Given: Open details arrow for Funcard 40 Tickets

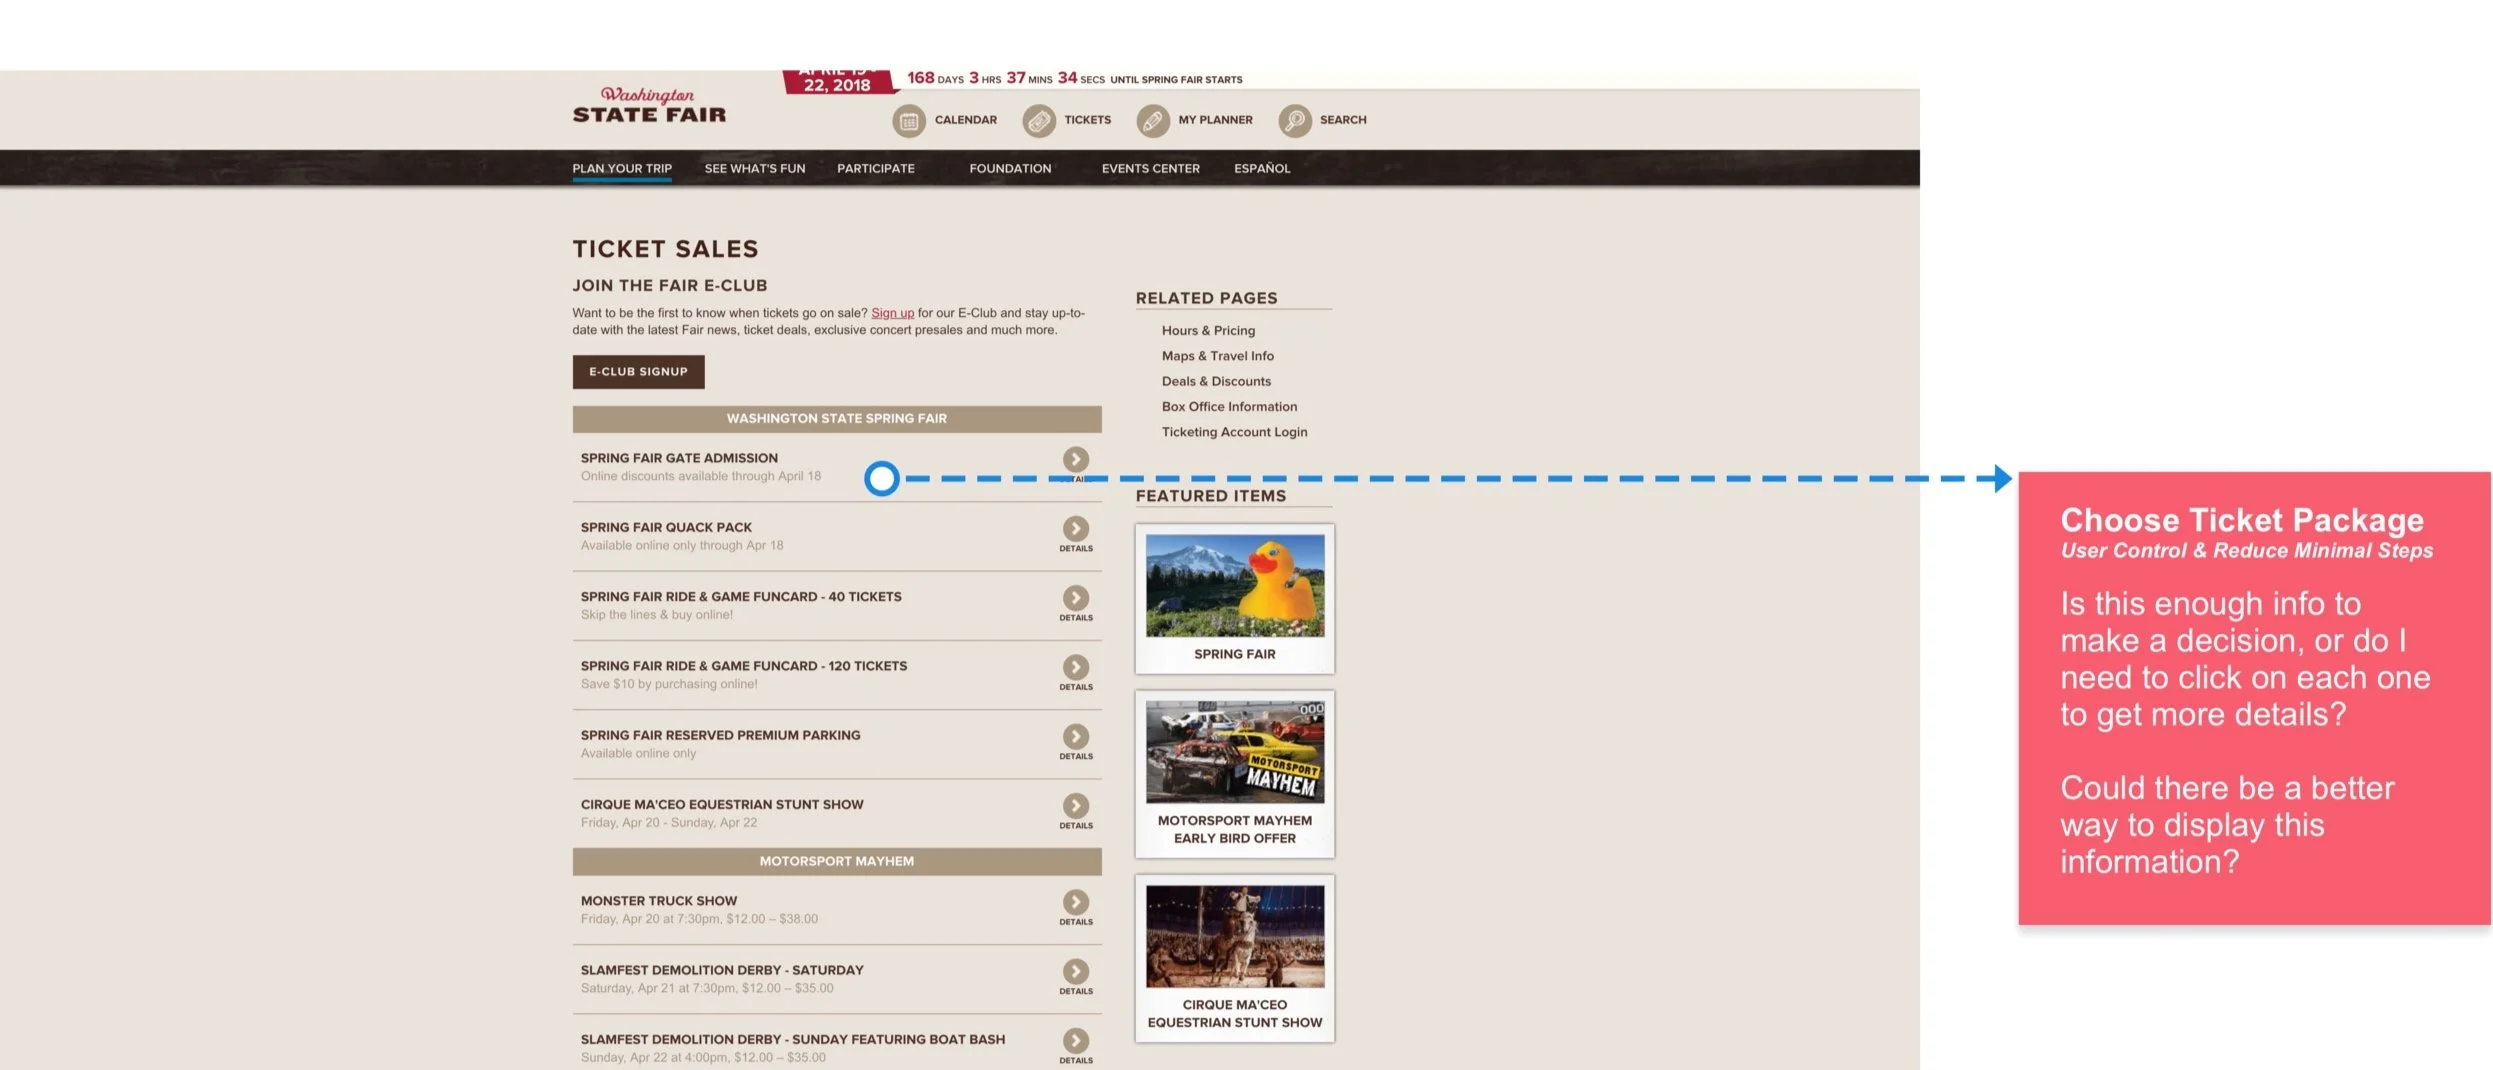Looking at the screenshot, I should (1076, 598).
